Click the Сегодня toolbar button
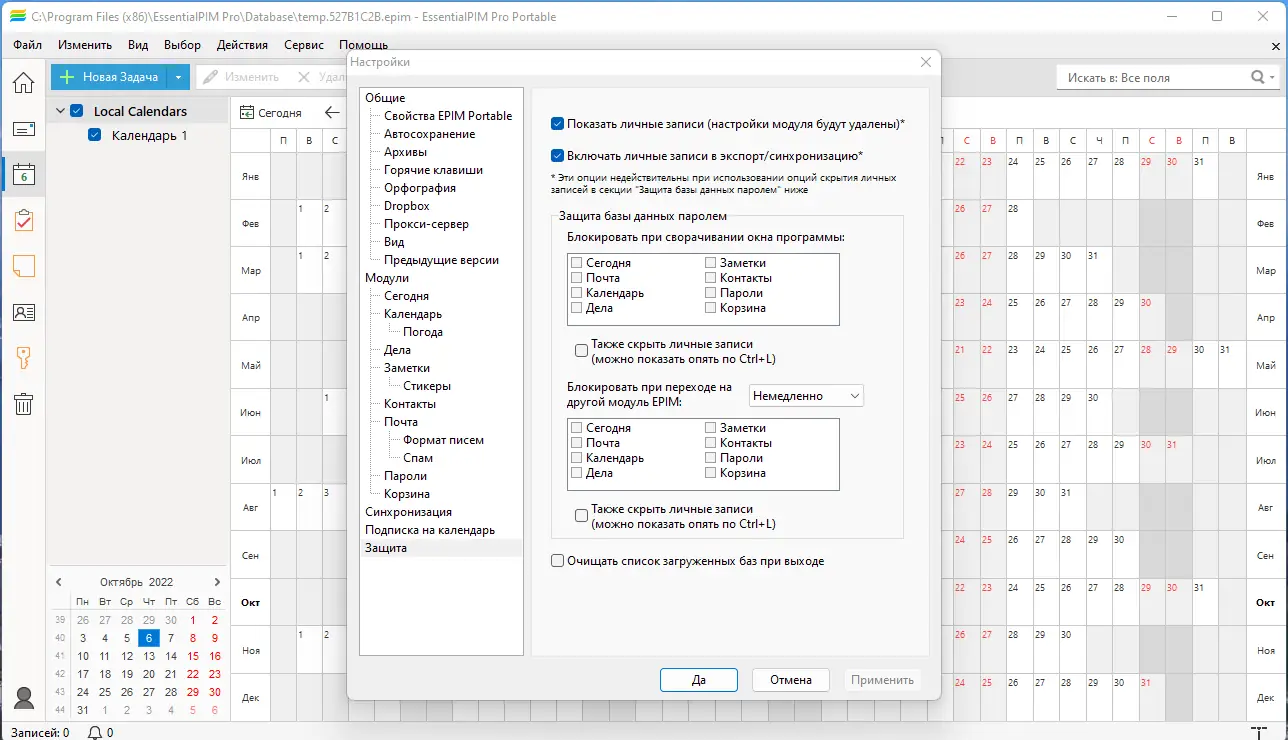This screenshot has height=740, width=1288. pyautogui.click(x=271, y=113)
